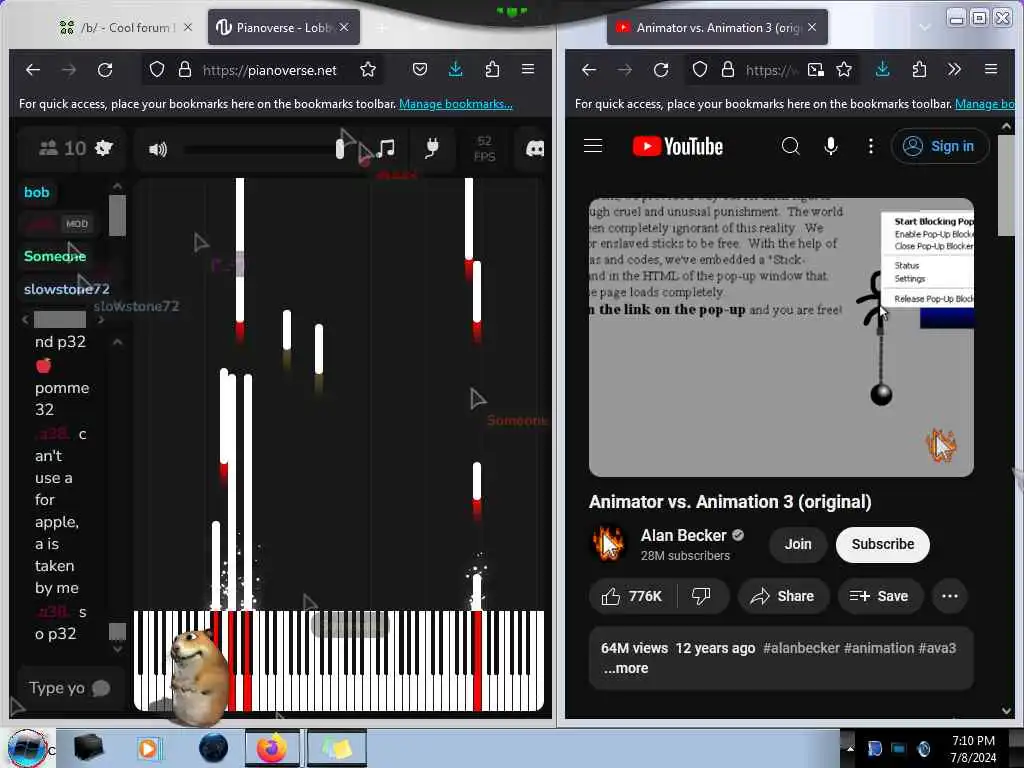The width and height of the screenshot is (1024, 768).
Task: Focus the Type your message chat field
Action: point(57,688)
